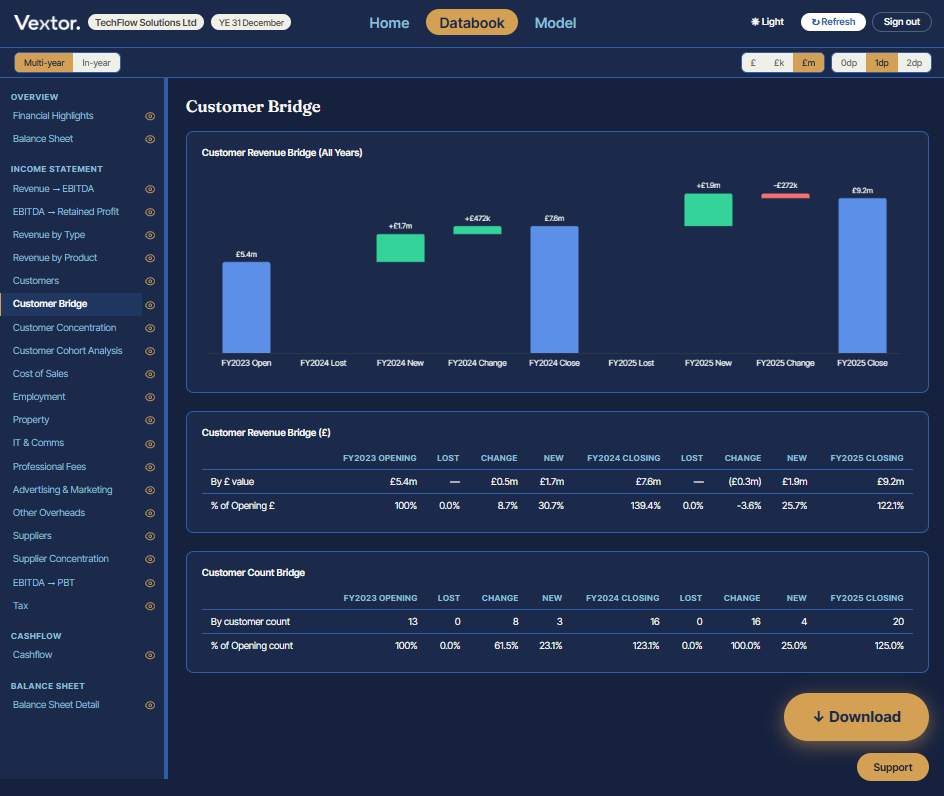Set units to thousands (£k)
Viewport: 944px width, 796px height.
coord(779,63)
